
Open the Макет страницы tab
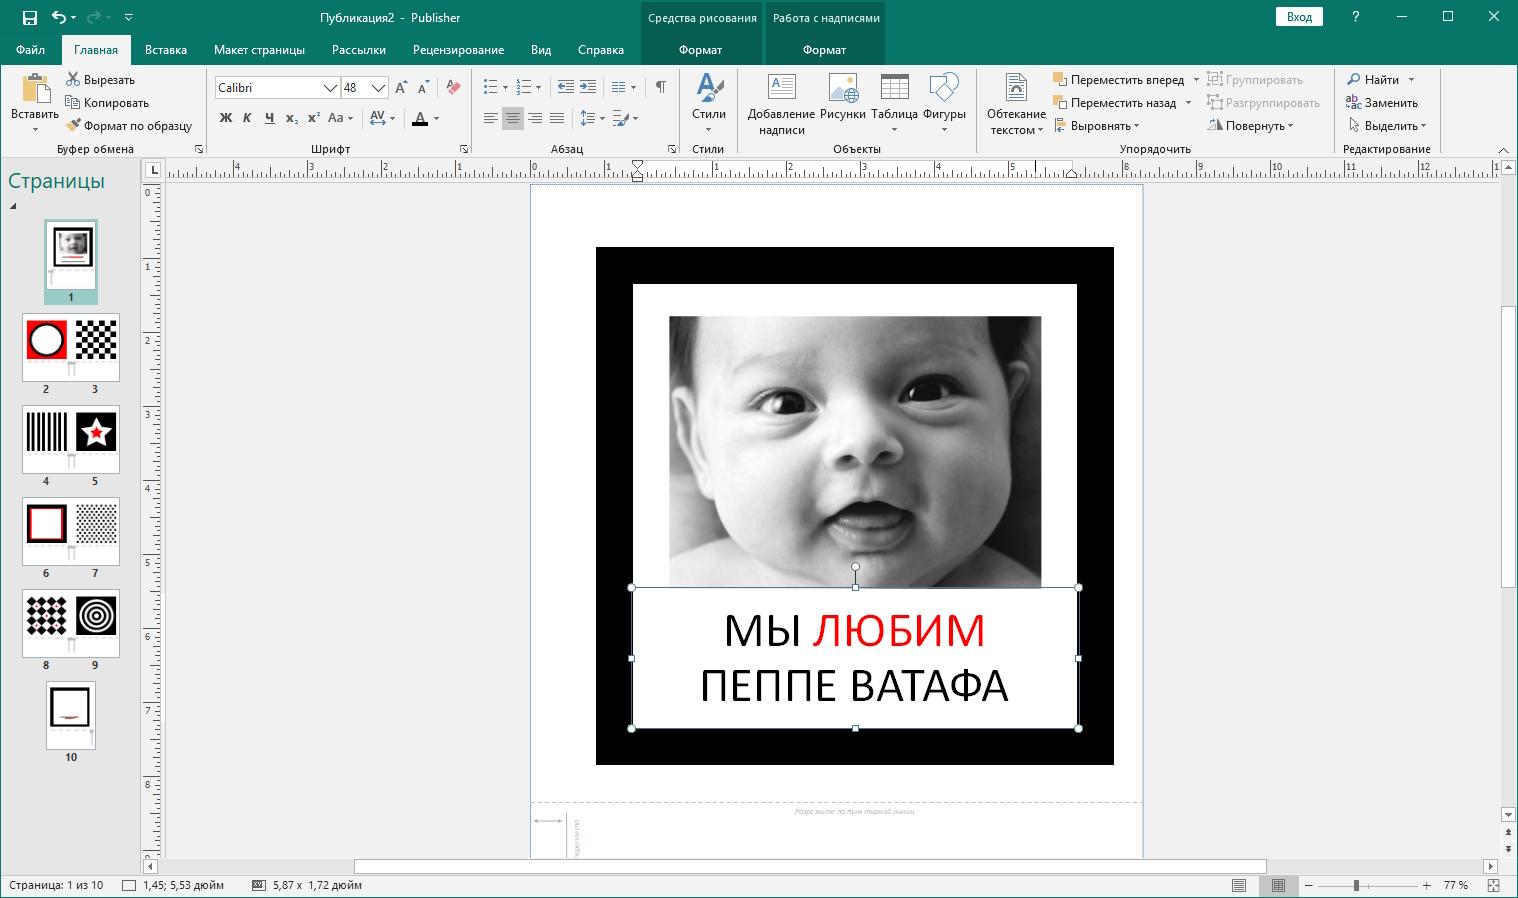click(259, 50)
